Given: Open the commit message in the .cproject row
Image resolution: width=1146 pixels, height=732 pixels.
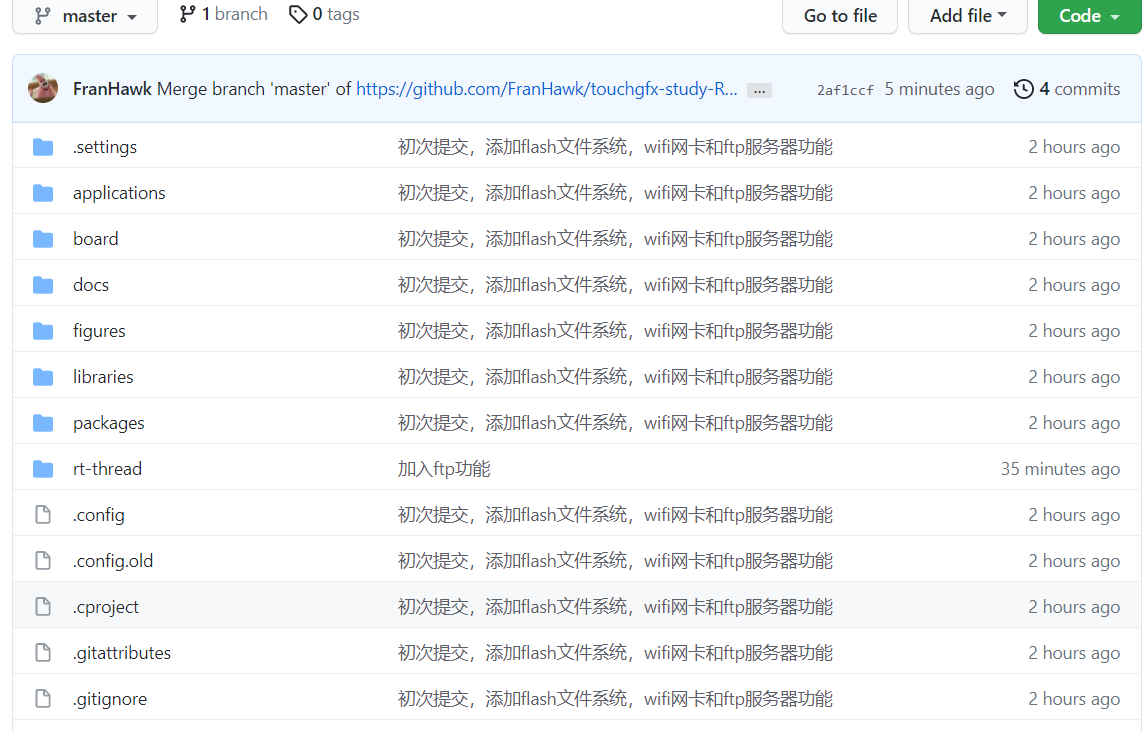Looking at the screenshot, I should coord(615,607).
